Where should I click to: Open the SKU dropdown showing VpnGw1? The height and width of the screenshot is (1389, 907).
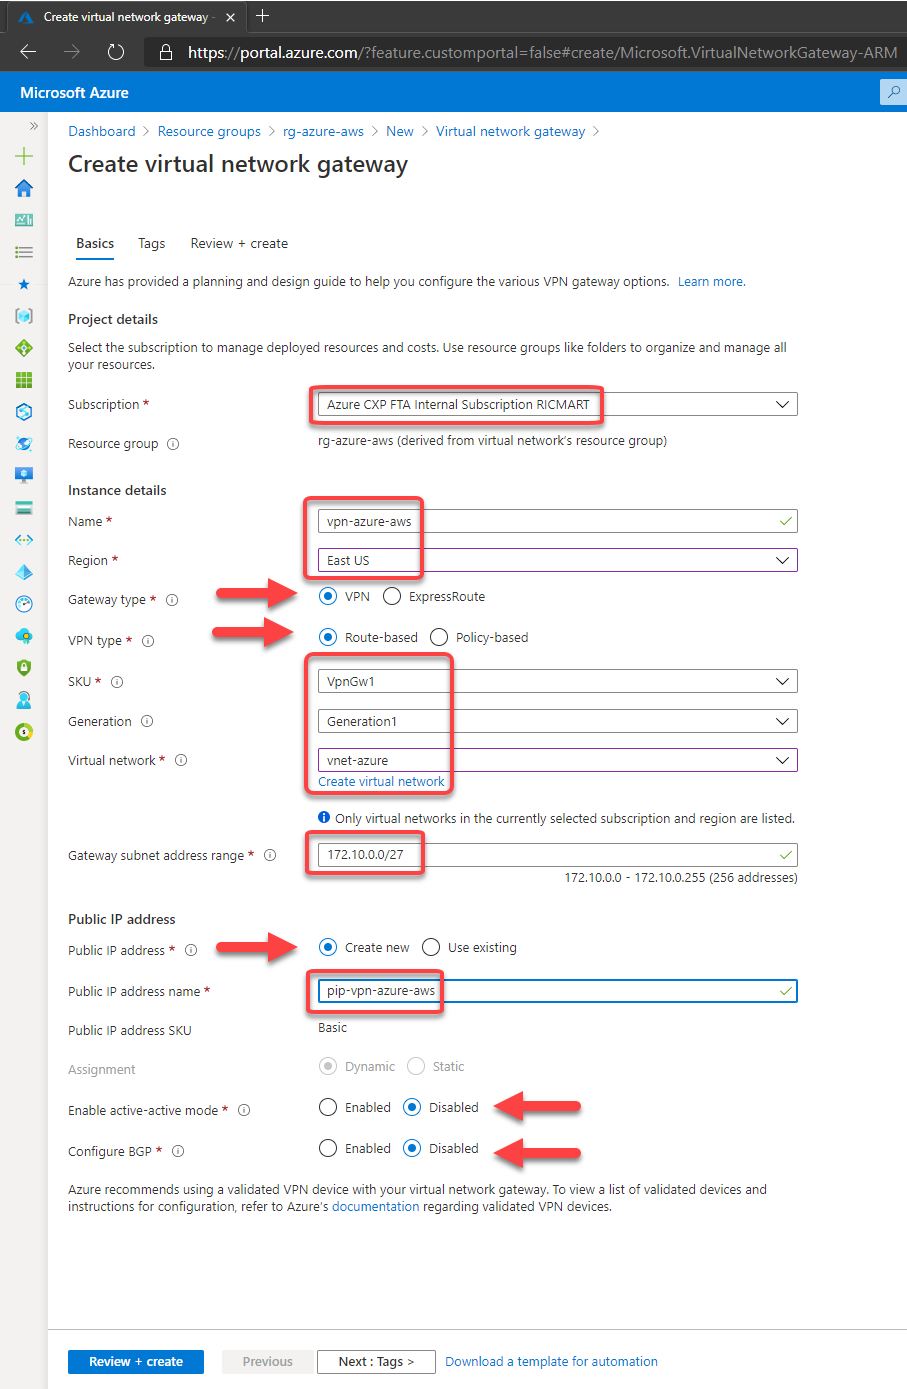click(x=557, y=681)
